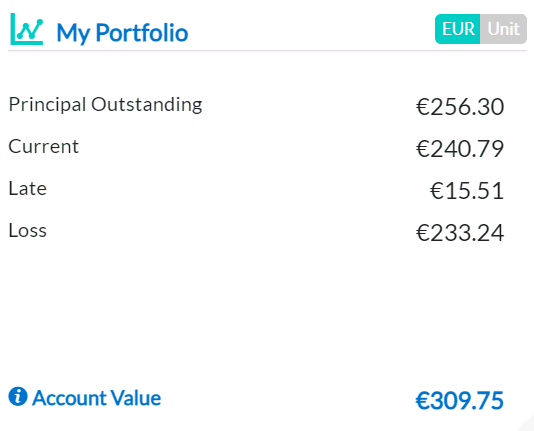Click the euro sign of the Late amount
Screen dimensions: 534x431
click(x=437, y=191)
